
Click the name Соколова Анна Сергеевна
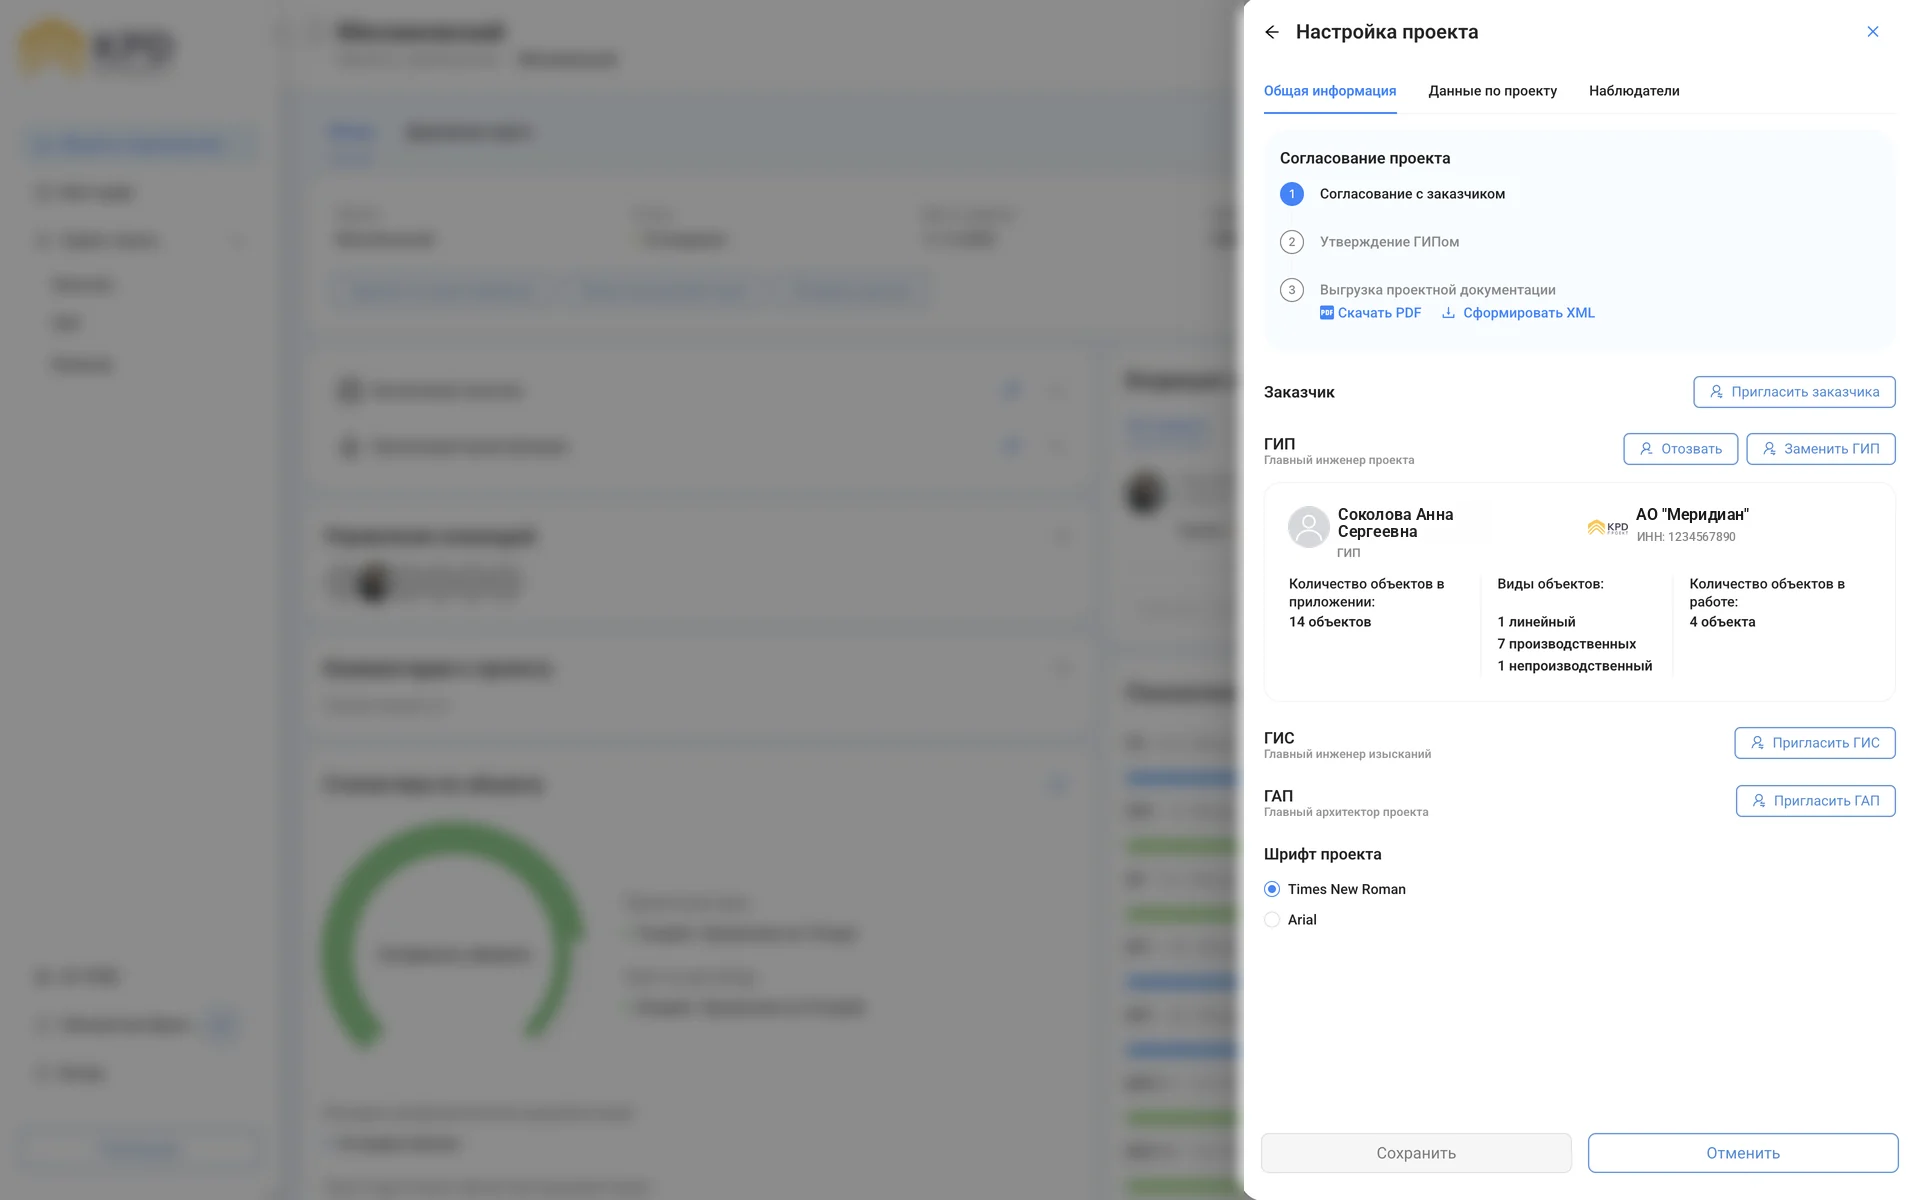[1396, 523]
